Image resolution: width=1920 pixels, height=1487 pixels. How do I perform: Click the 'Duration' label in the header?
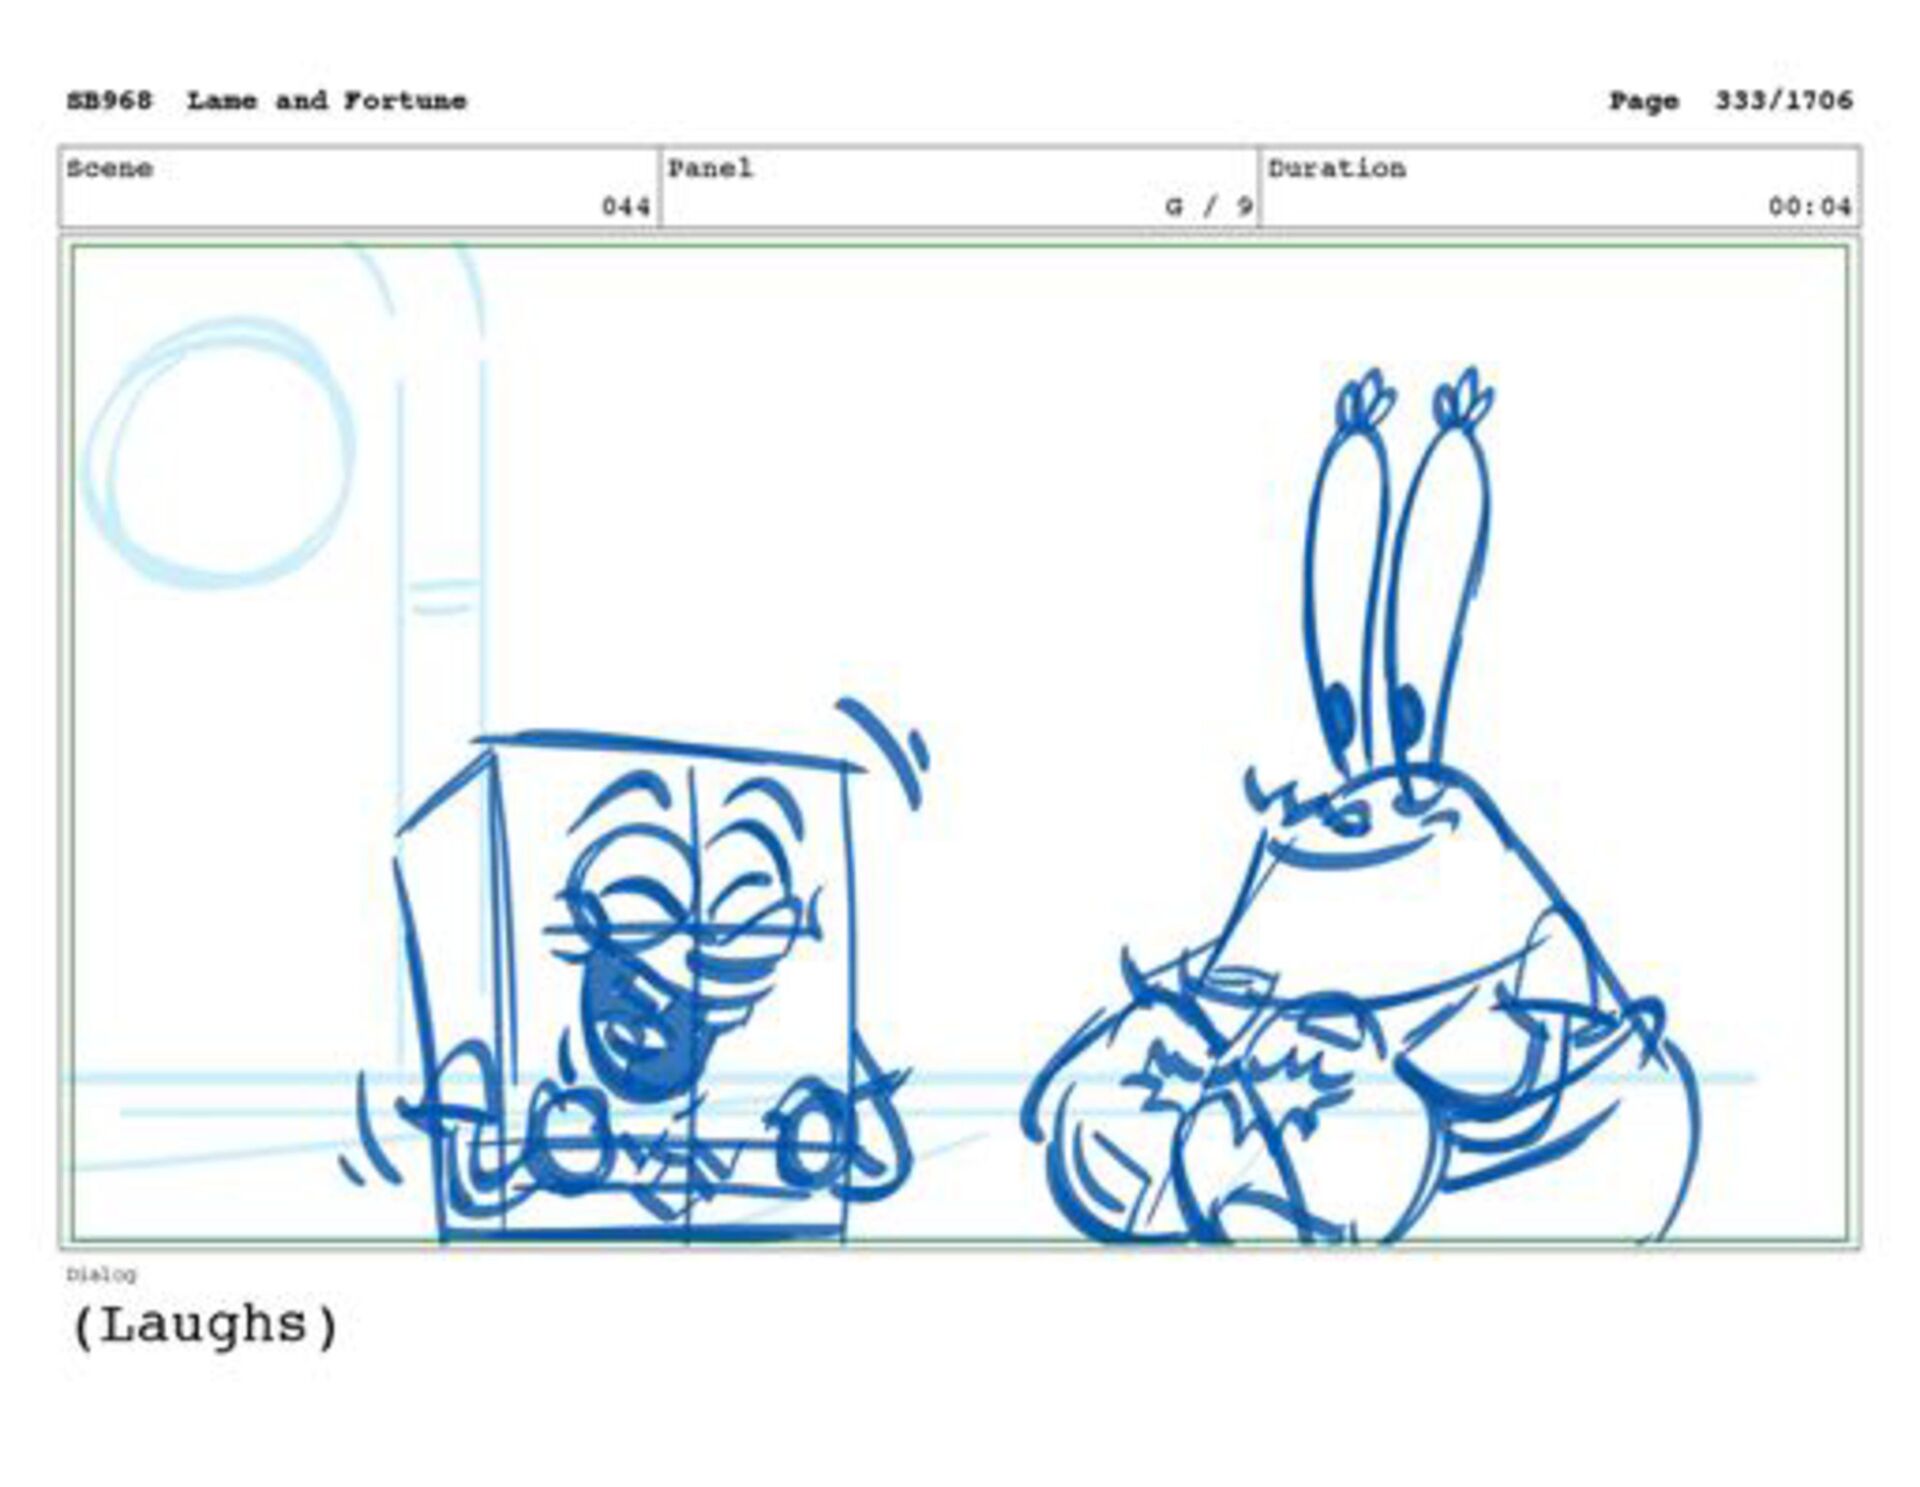click(x=1337, y=168)
